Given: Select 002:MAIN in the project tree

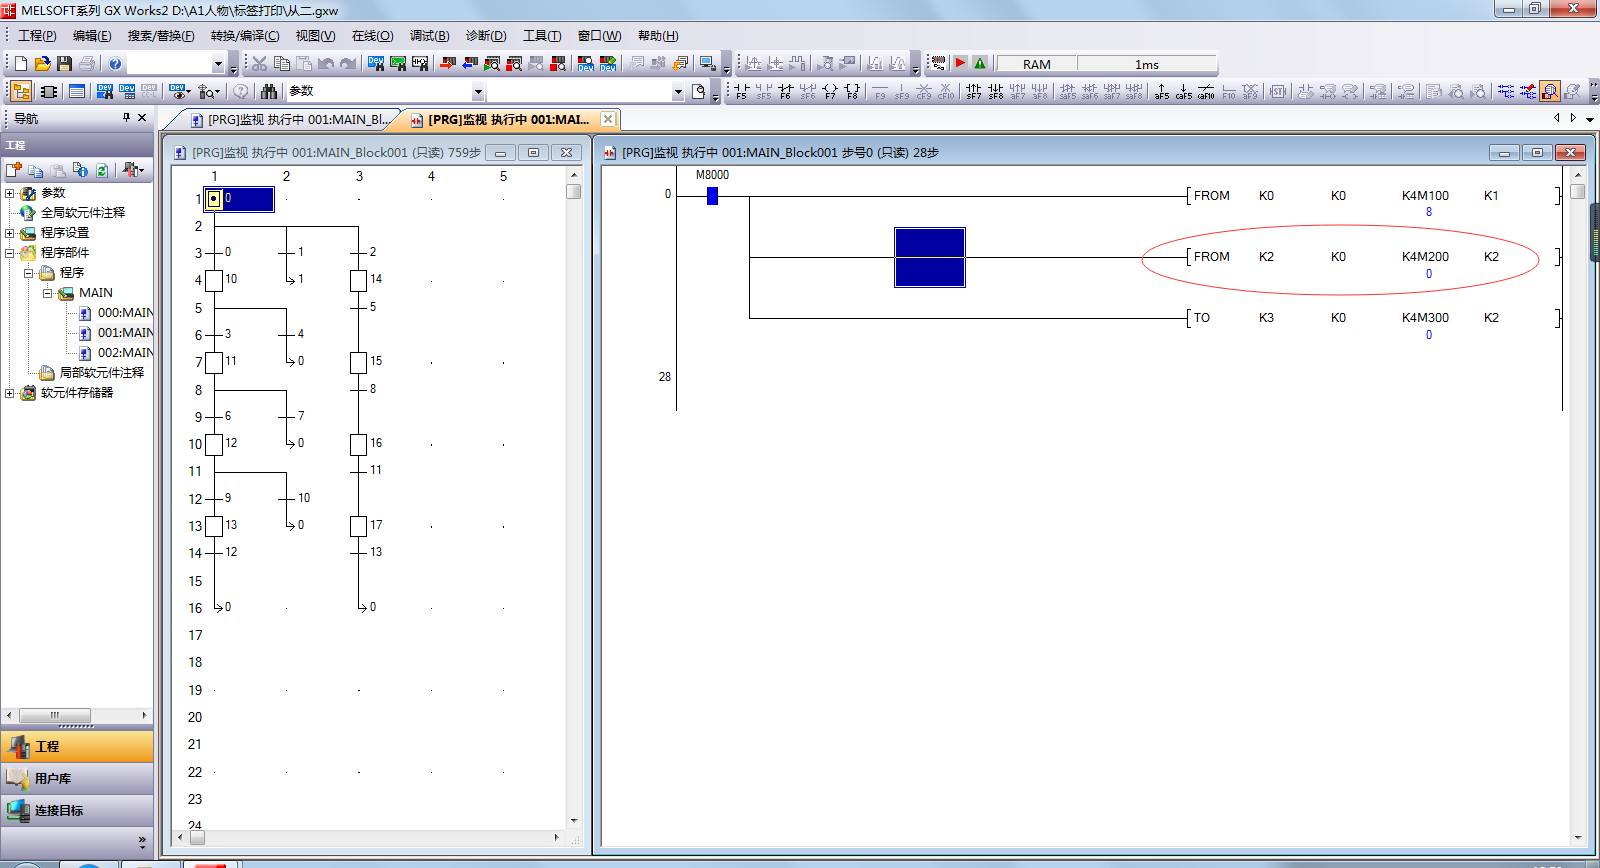Looking at the screenshot, I should pos(125,353).
